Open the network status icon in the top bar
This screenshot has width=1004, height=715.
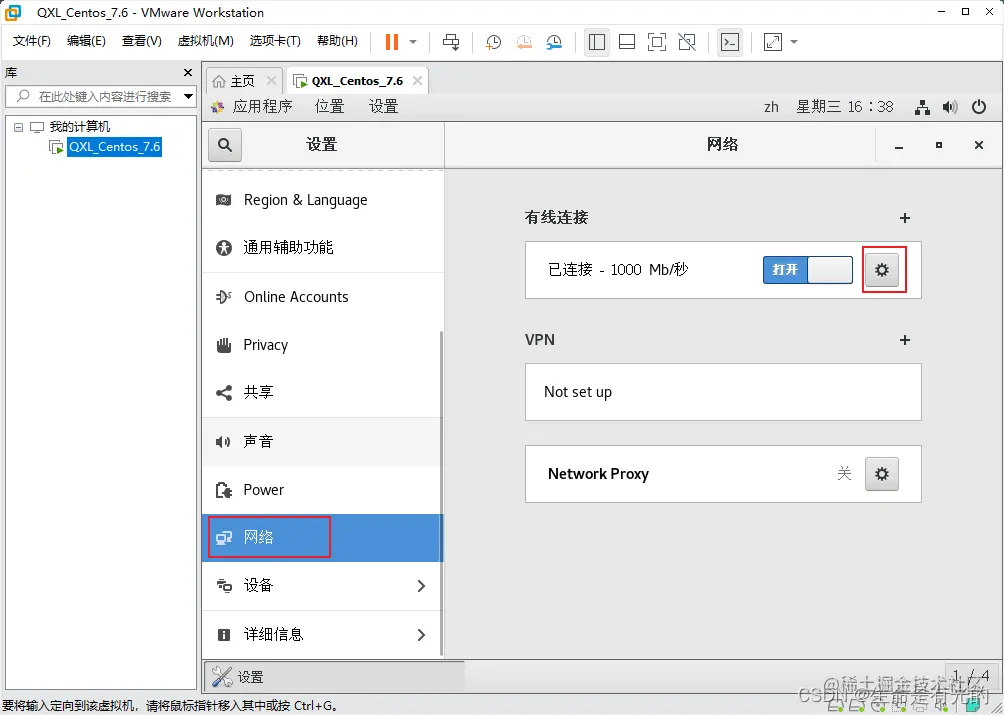pyautogui.click(x=921, y=107)
